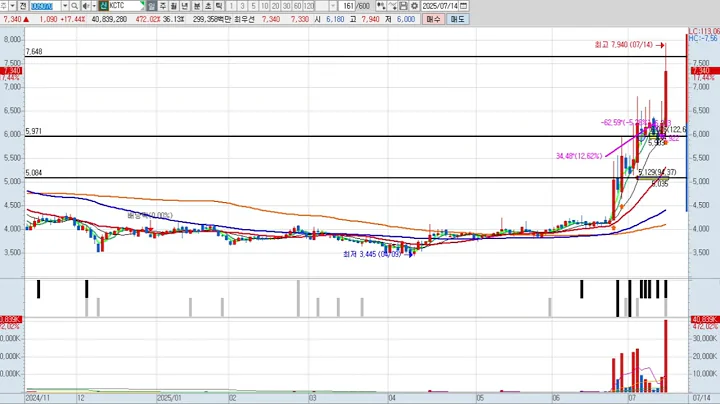Click the stock search magnifier icon

74,6
